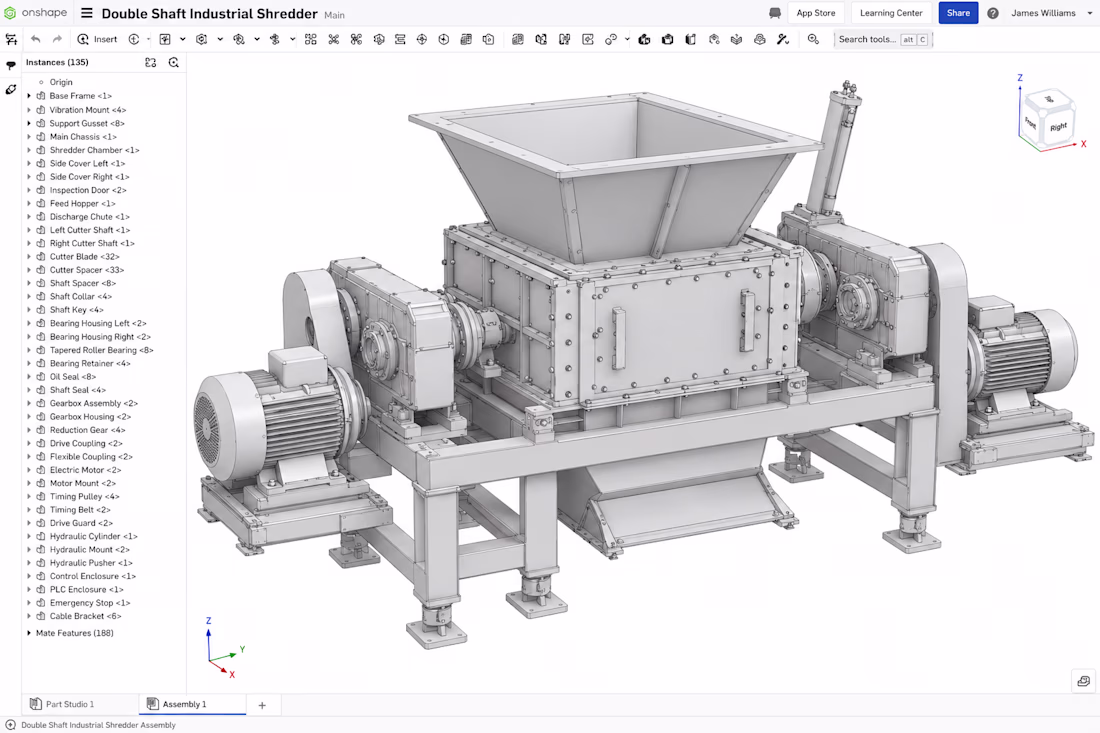1100x733 pixels.
Task: Click the Redo arrow in toolbar
Action: point(58,39)
